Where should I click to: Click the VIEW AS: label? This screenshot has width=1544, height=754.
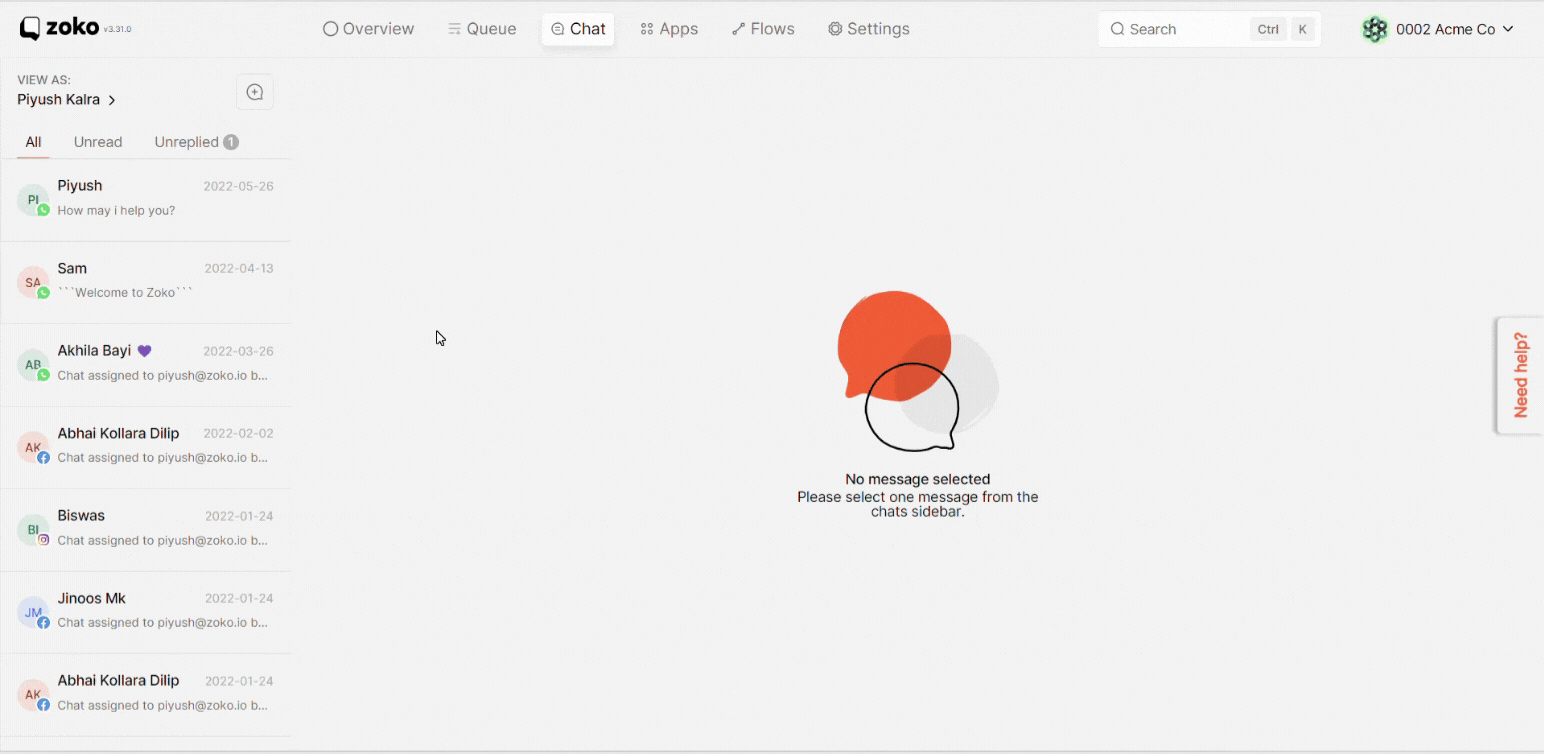[x=44, y=80]
